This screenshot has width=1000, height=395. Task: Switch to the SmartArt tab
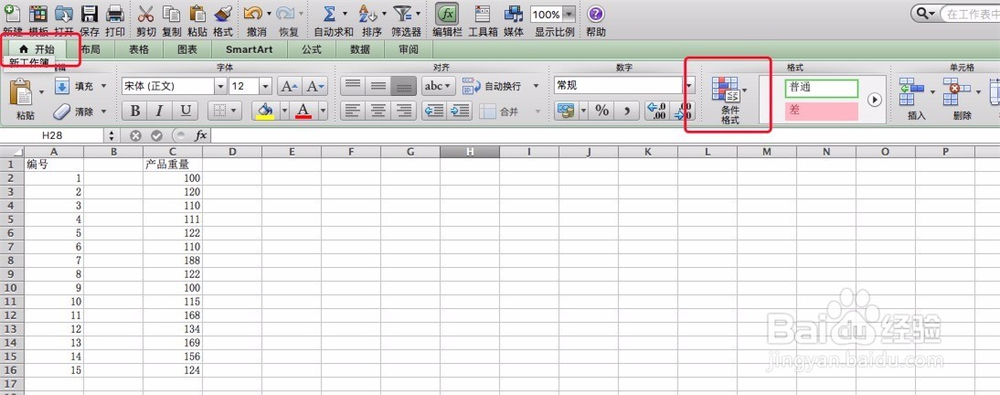coord(249,49)
